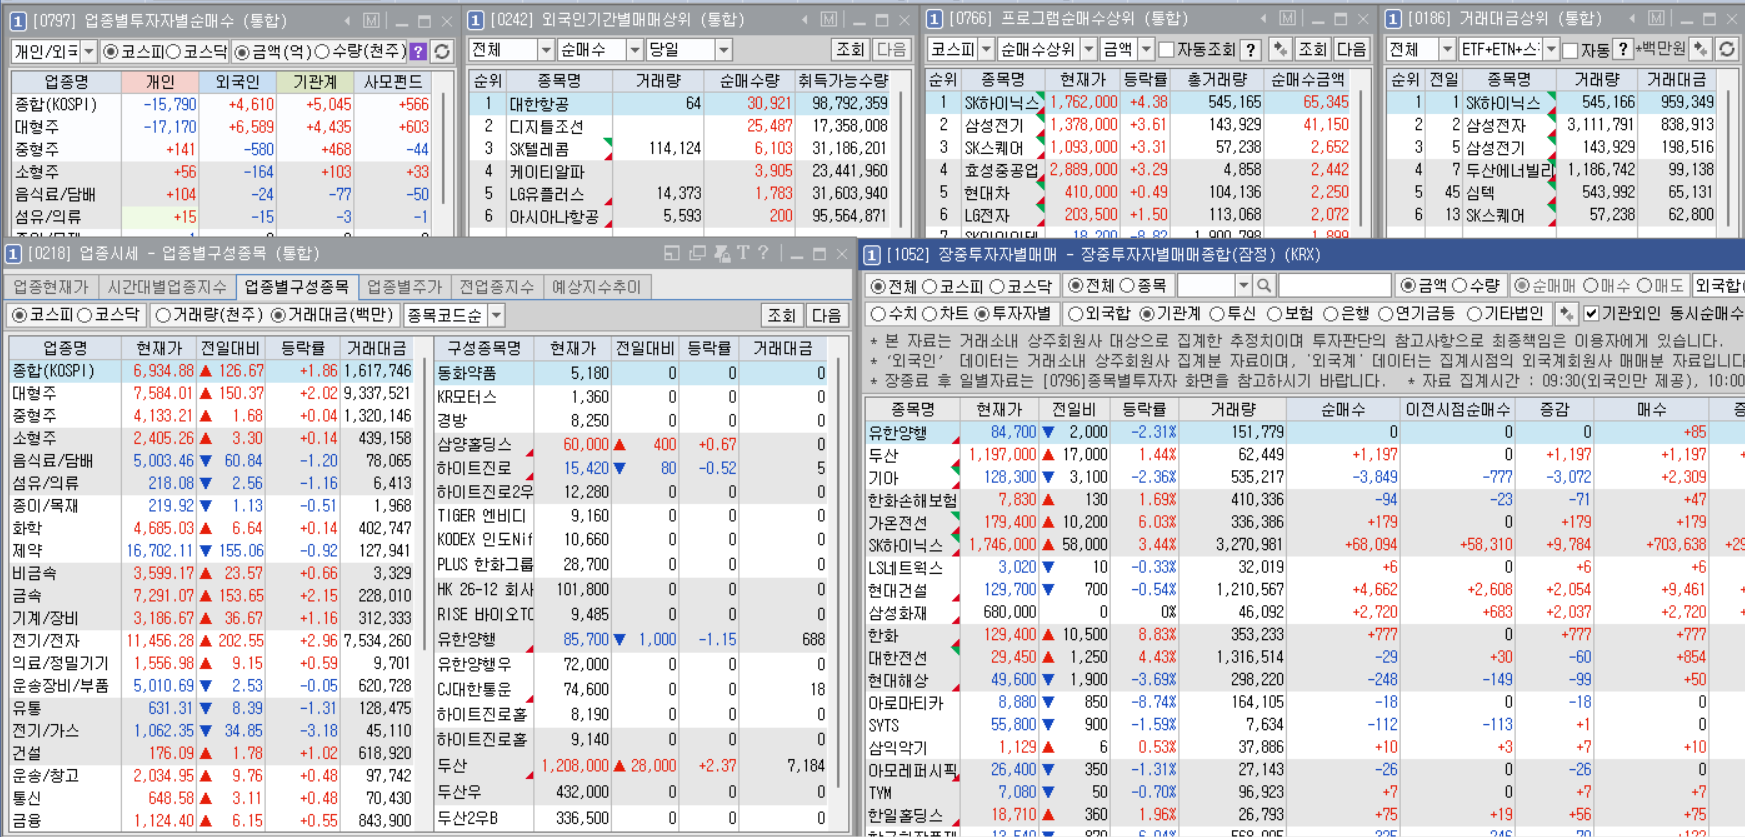Select the SK하이닉스 row in window 1052 table

[1304, 545]
